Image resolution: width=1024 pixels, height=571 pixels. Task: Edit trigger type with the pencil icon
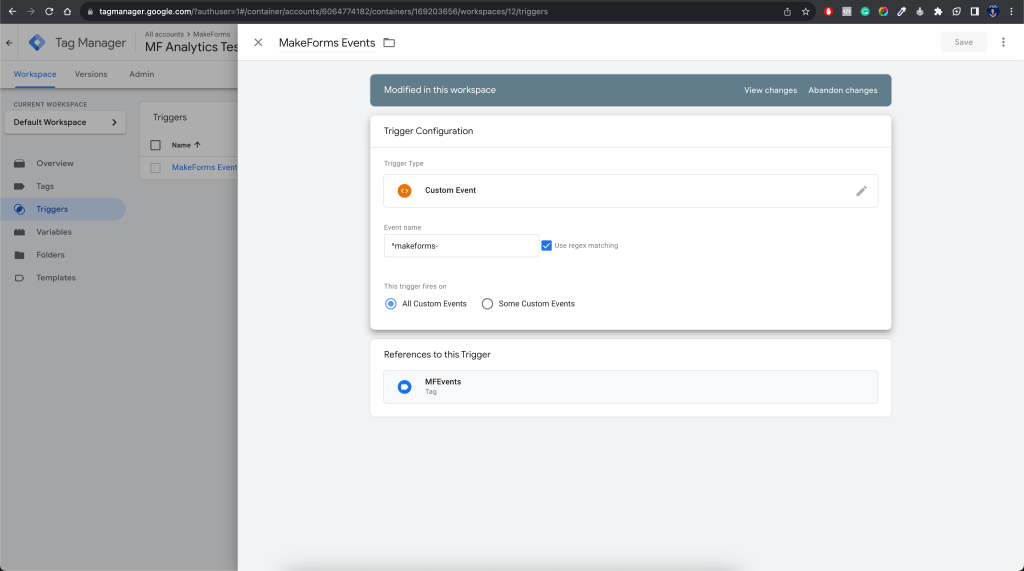pos(861,191)
